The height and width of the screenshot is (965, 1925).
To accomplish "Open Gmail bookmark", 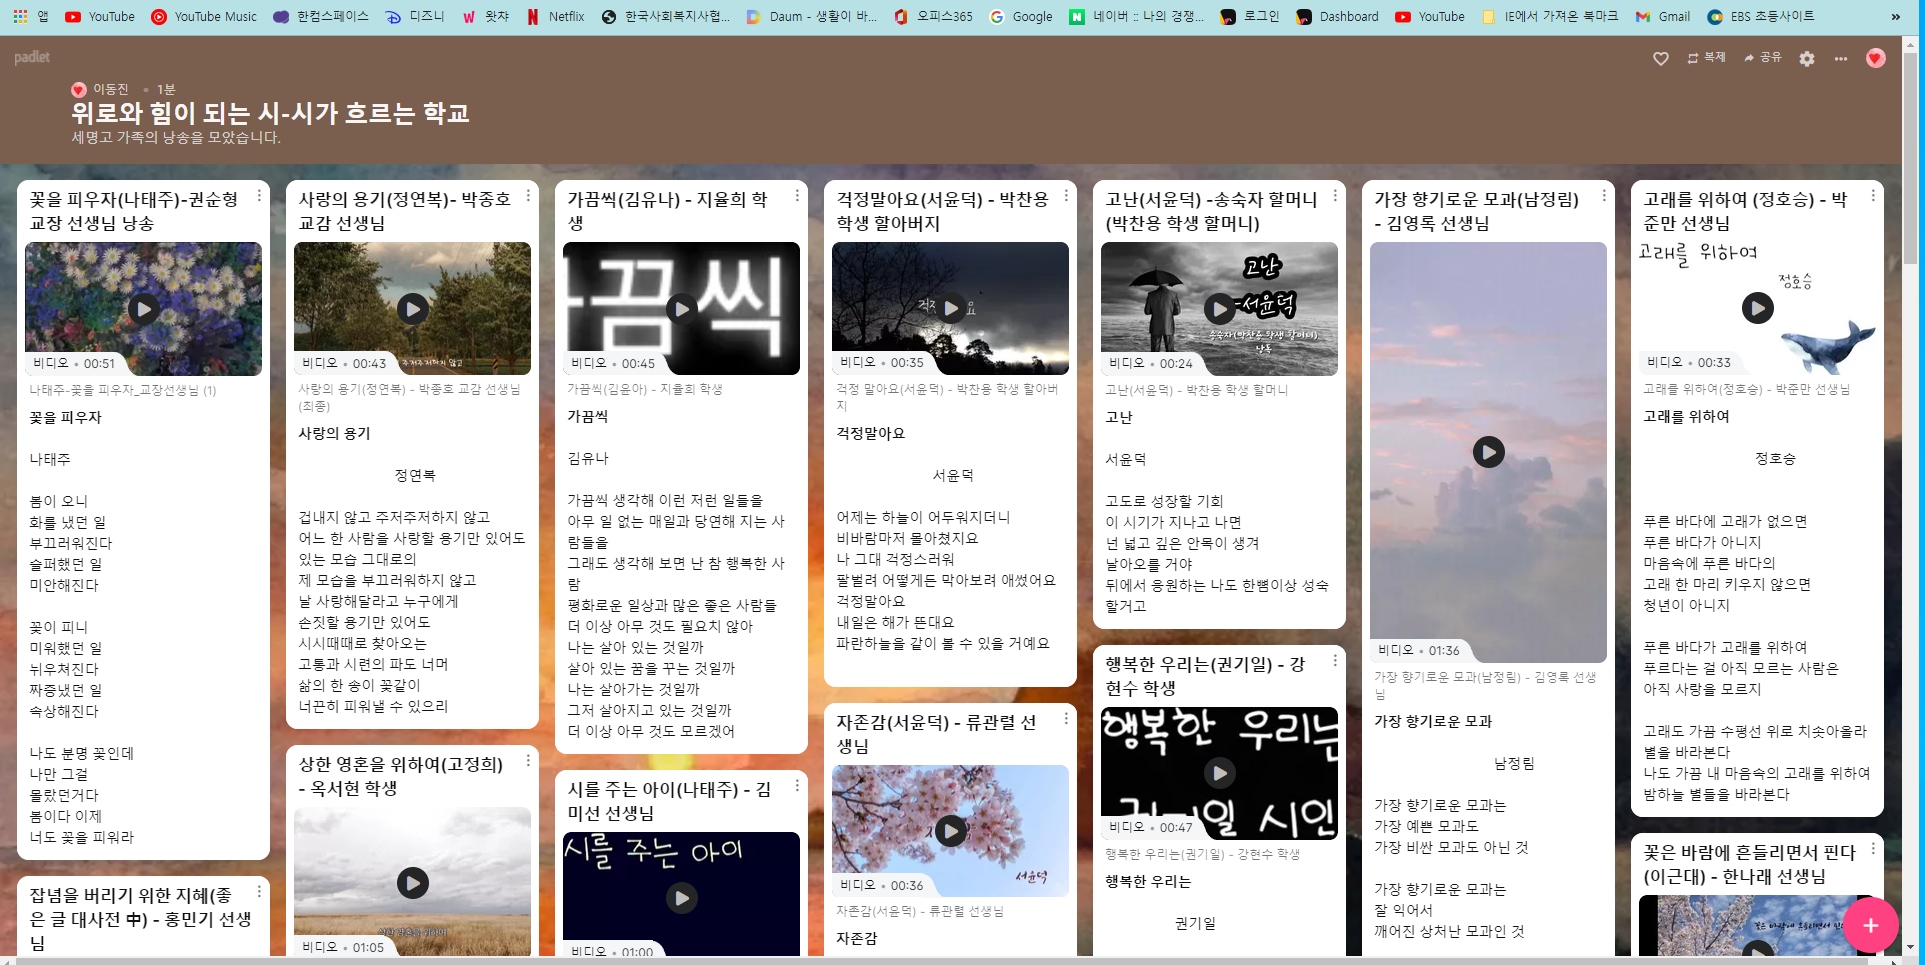I will [x=1663, y=16].
